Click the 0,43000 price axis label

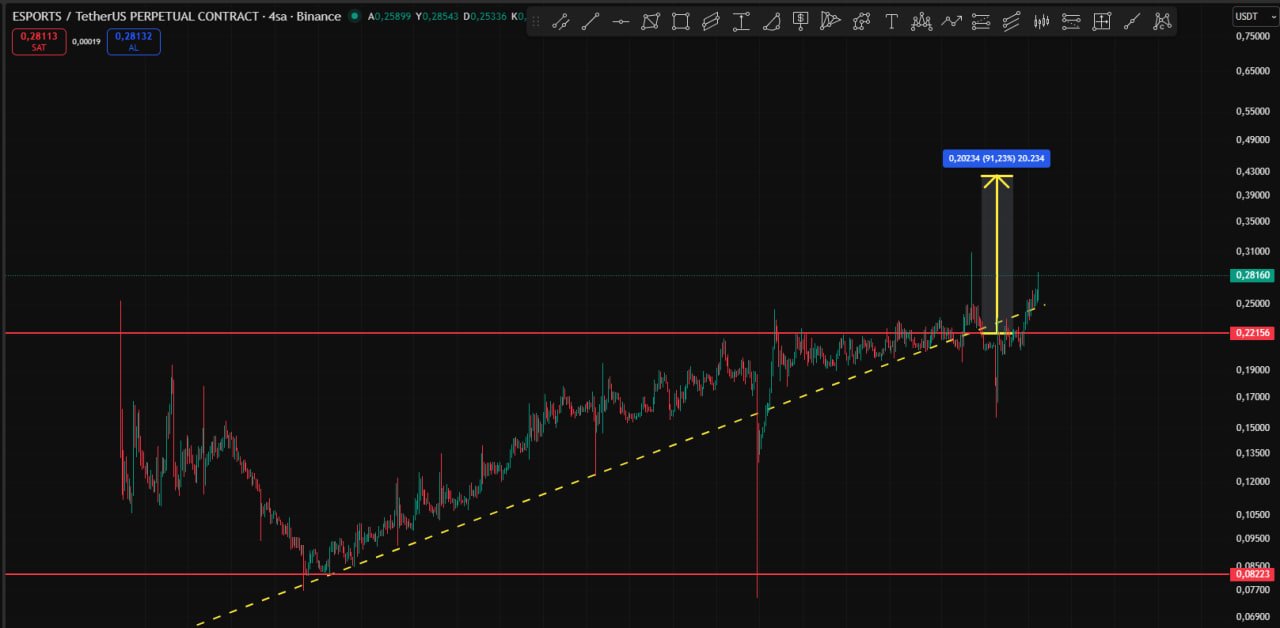point(1252,172)
